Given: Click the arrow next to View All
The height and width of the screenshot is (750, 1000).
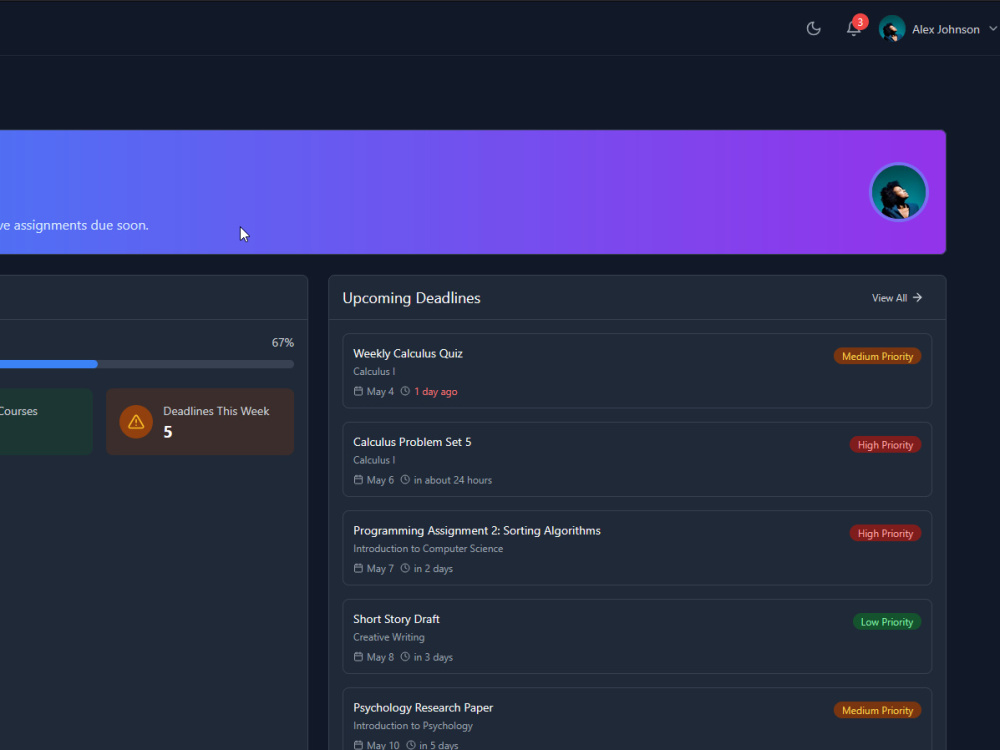Looking at the screenshot, I should point(917,298).
